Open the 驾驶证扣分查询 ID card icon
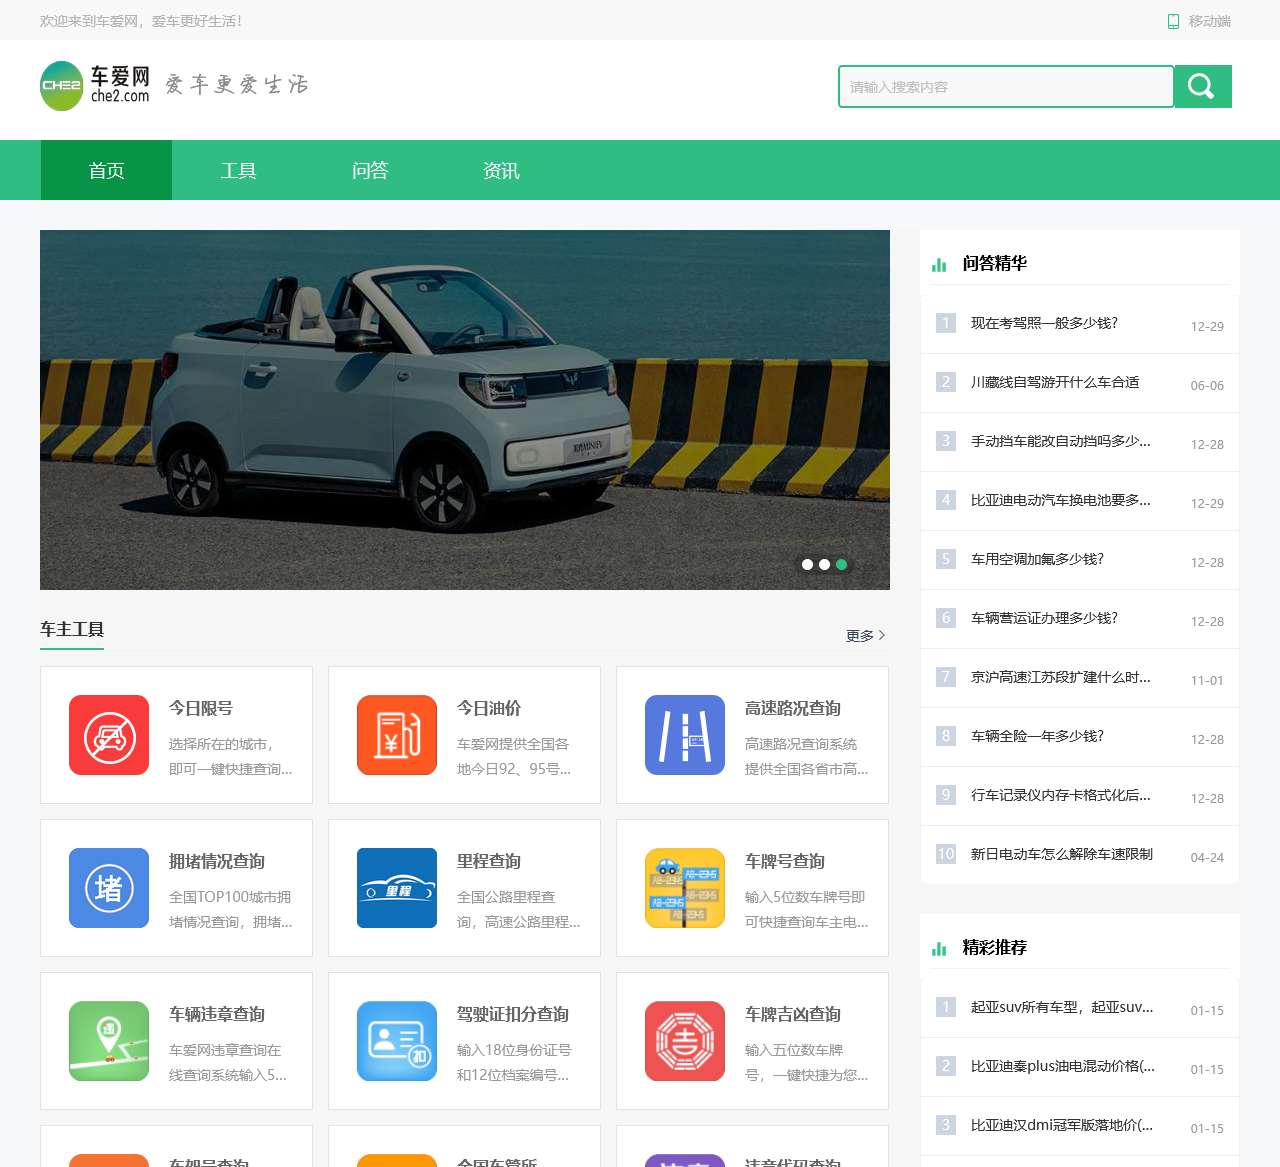The width and height of the screenshot is (1280, 1167). (397, 1041)
